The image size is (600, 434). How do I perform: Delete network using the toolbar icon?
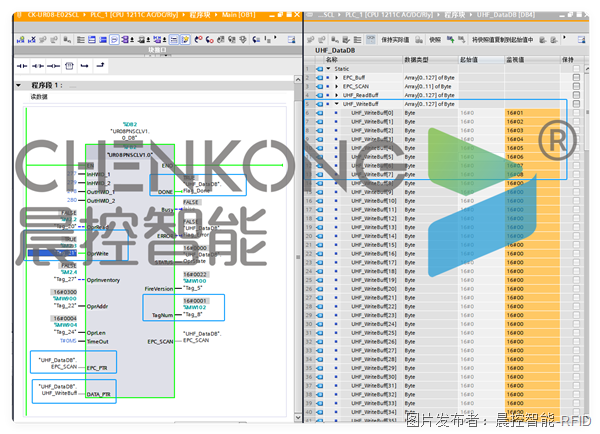pos(32,39)
